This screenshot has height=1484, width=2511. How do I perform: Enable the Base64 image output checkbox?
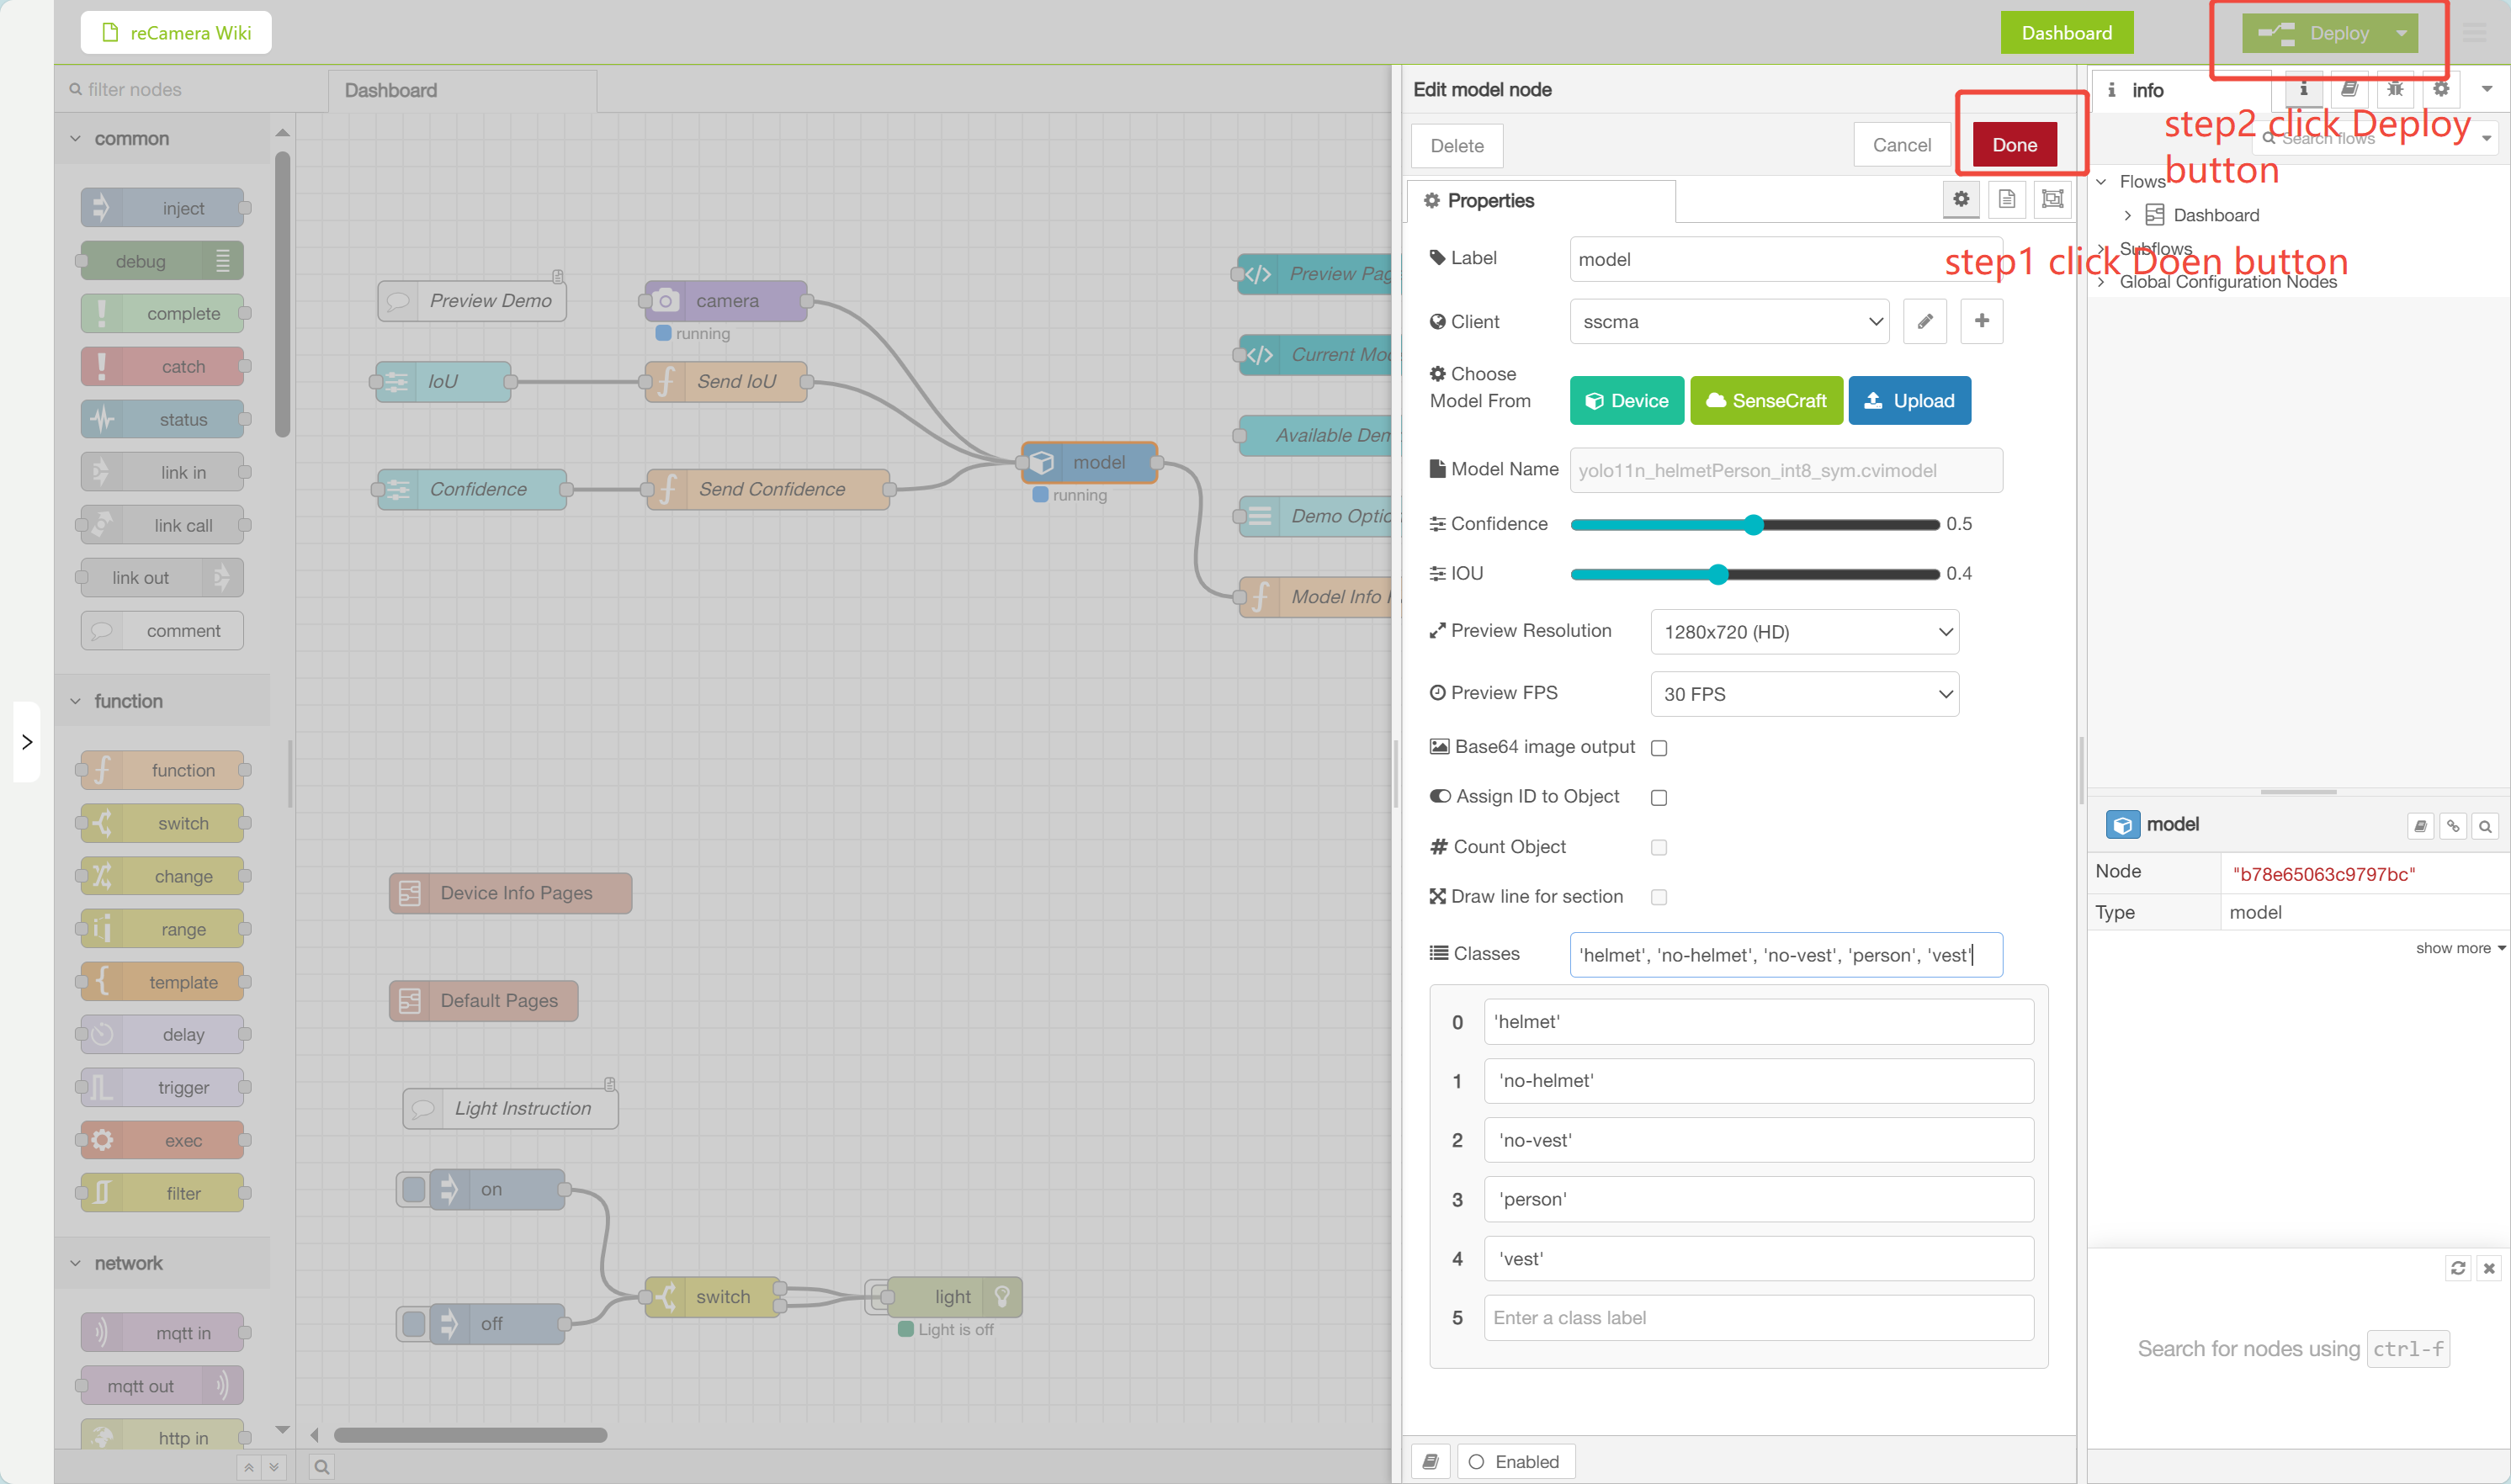coord(1659,748)
